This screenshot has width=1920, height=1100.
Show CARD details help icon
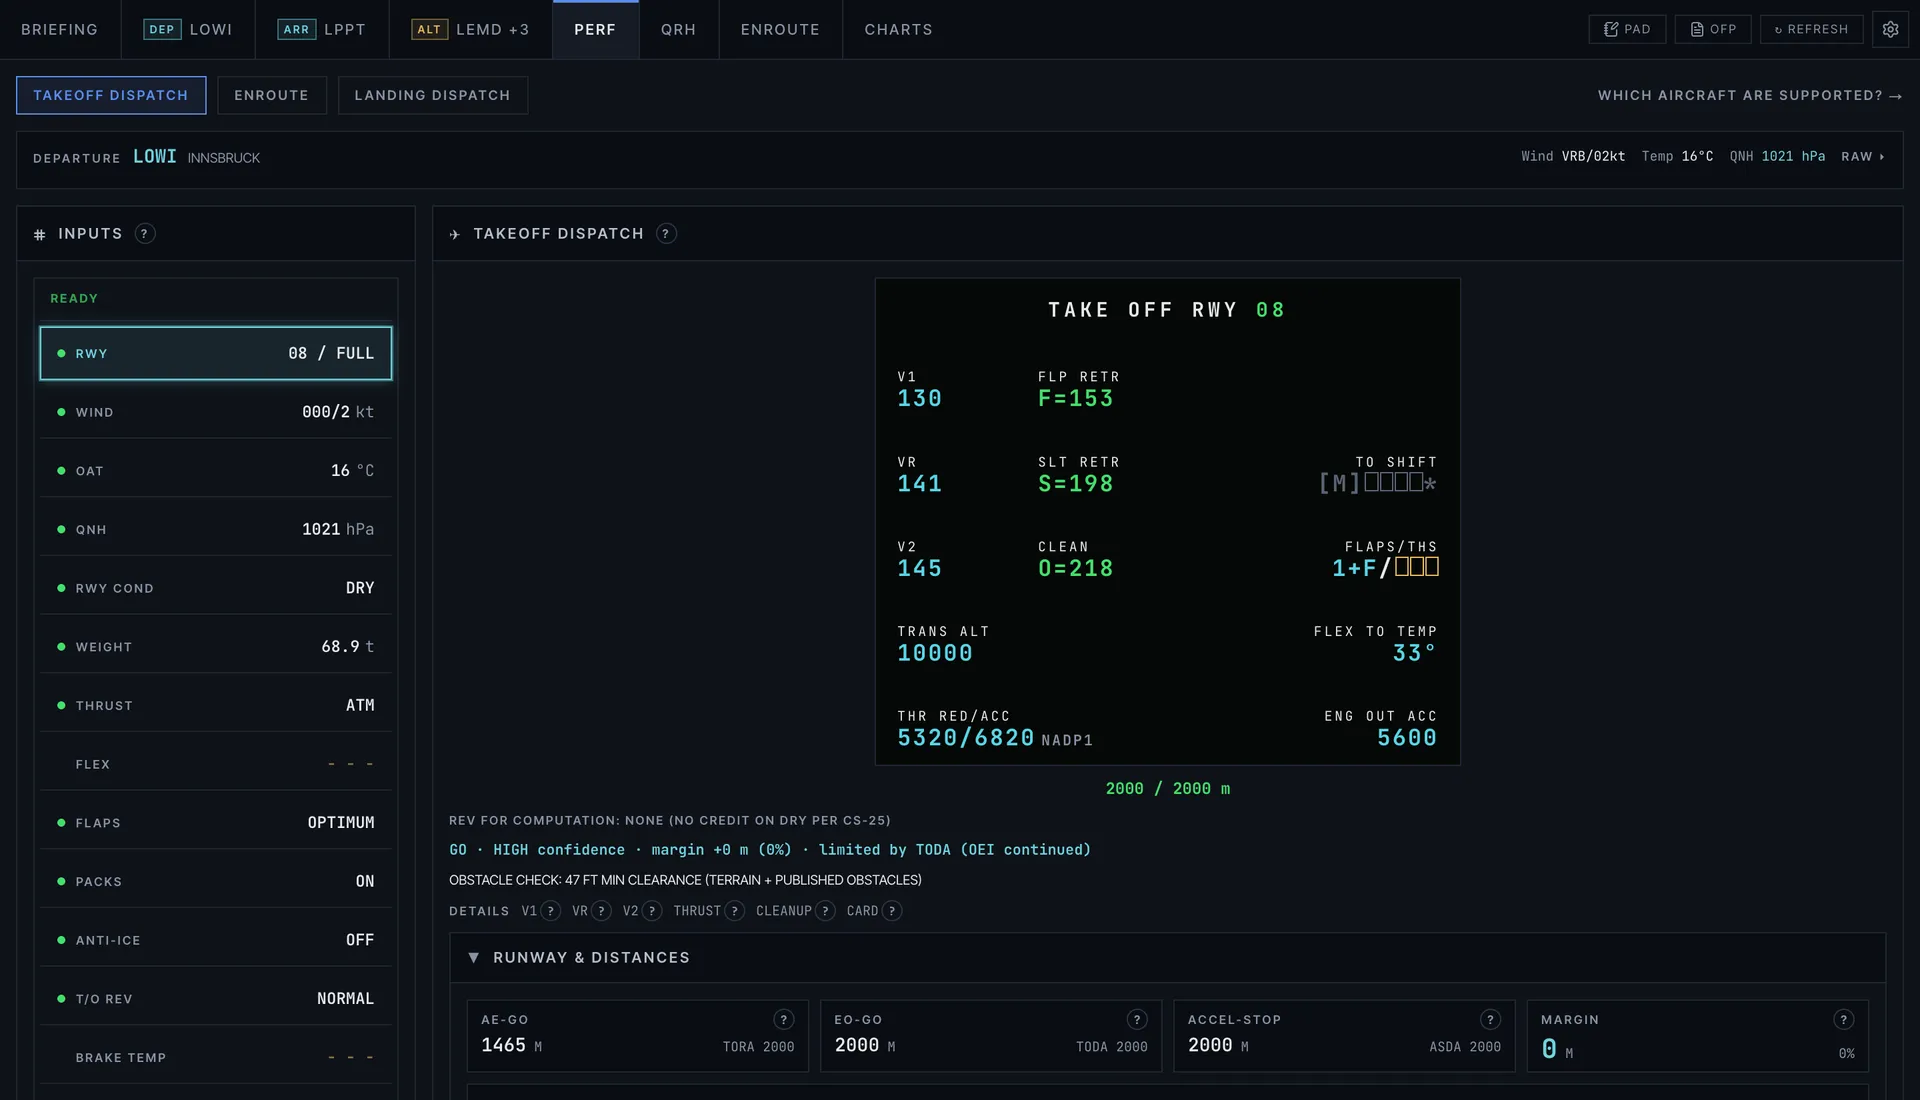point(892,911)
